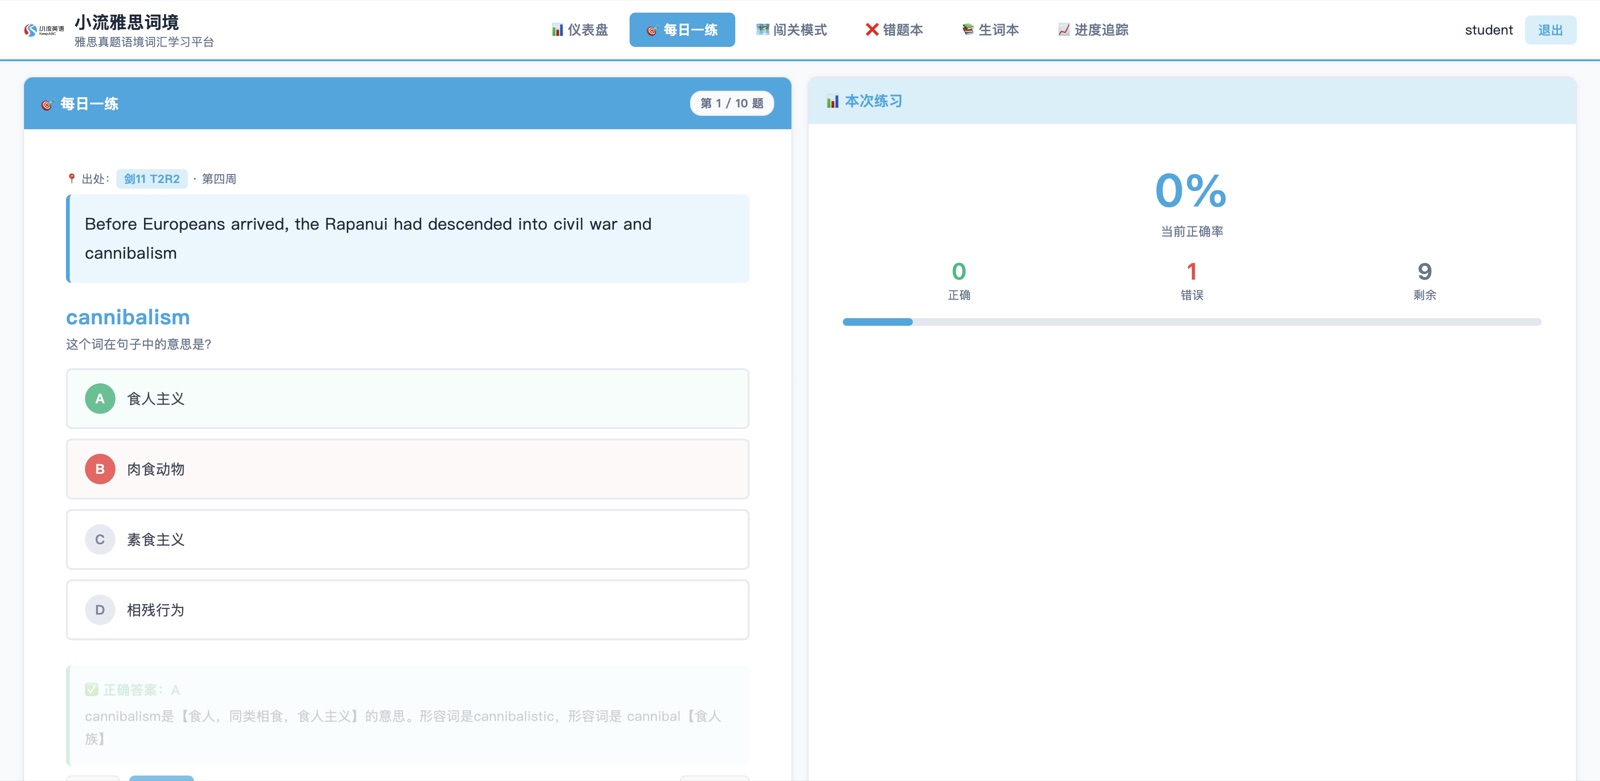Open the 生词本 vocabulary tab

point(990,30)
